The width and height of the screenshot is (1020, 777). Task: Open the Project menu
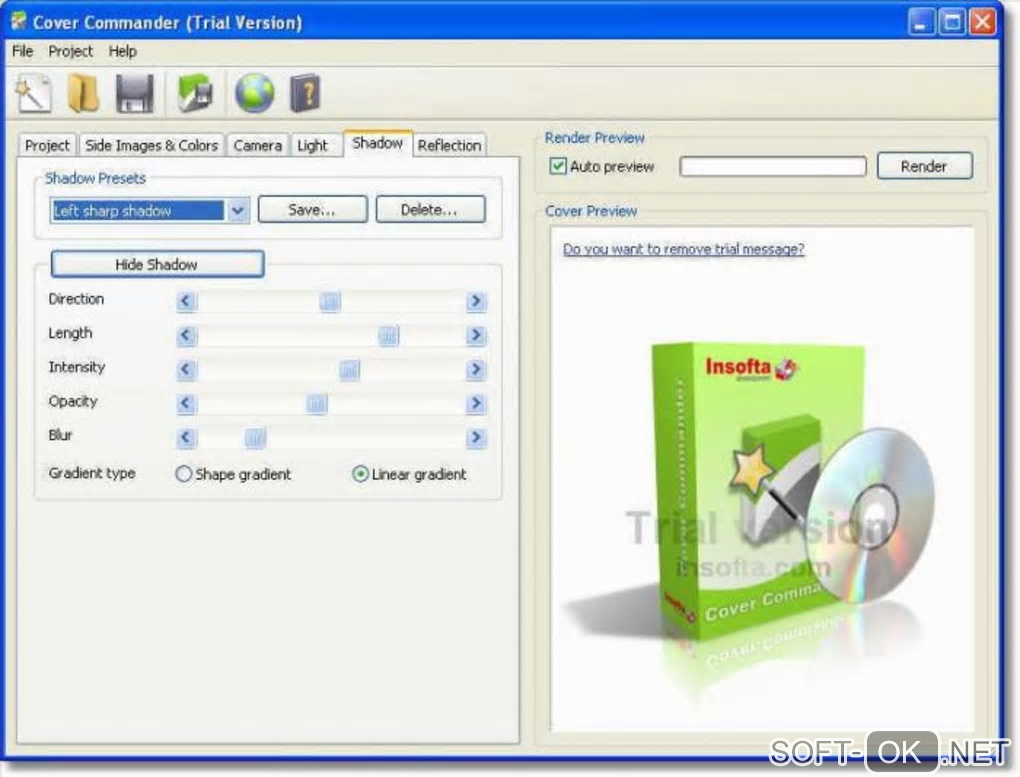click(70, 51)
